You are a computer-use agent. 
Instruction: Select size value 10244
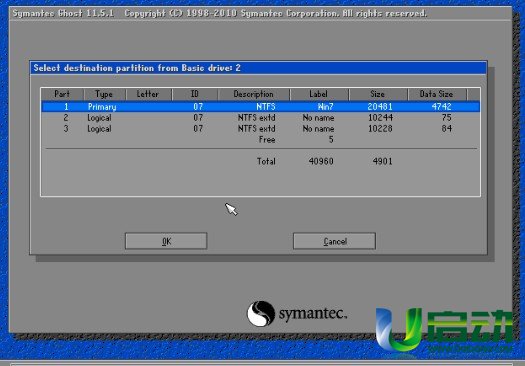(x=380, y=118)
